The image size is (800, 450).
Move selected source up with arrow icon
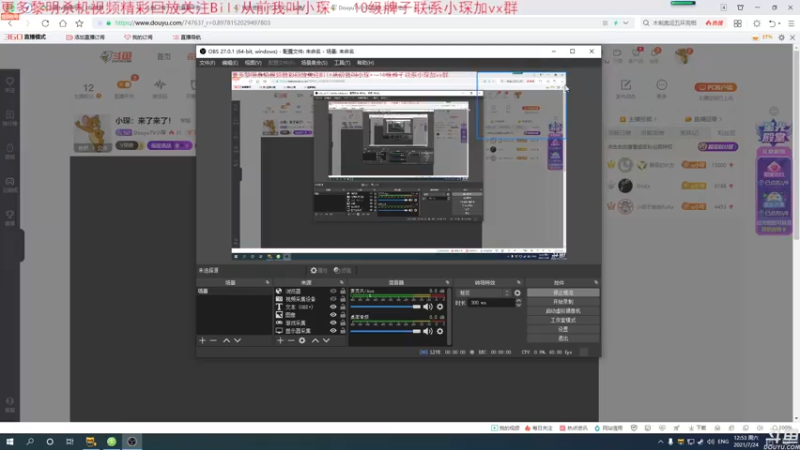[x=315, y=340]
